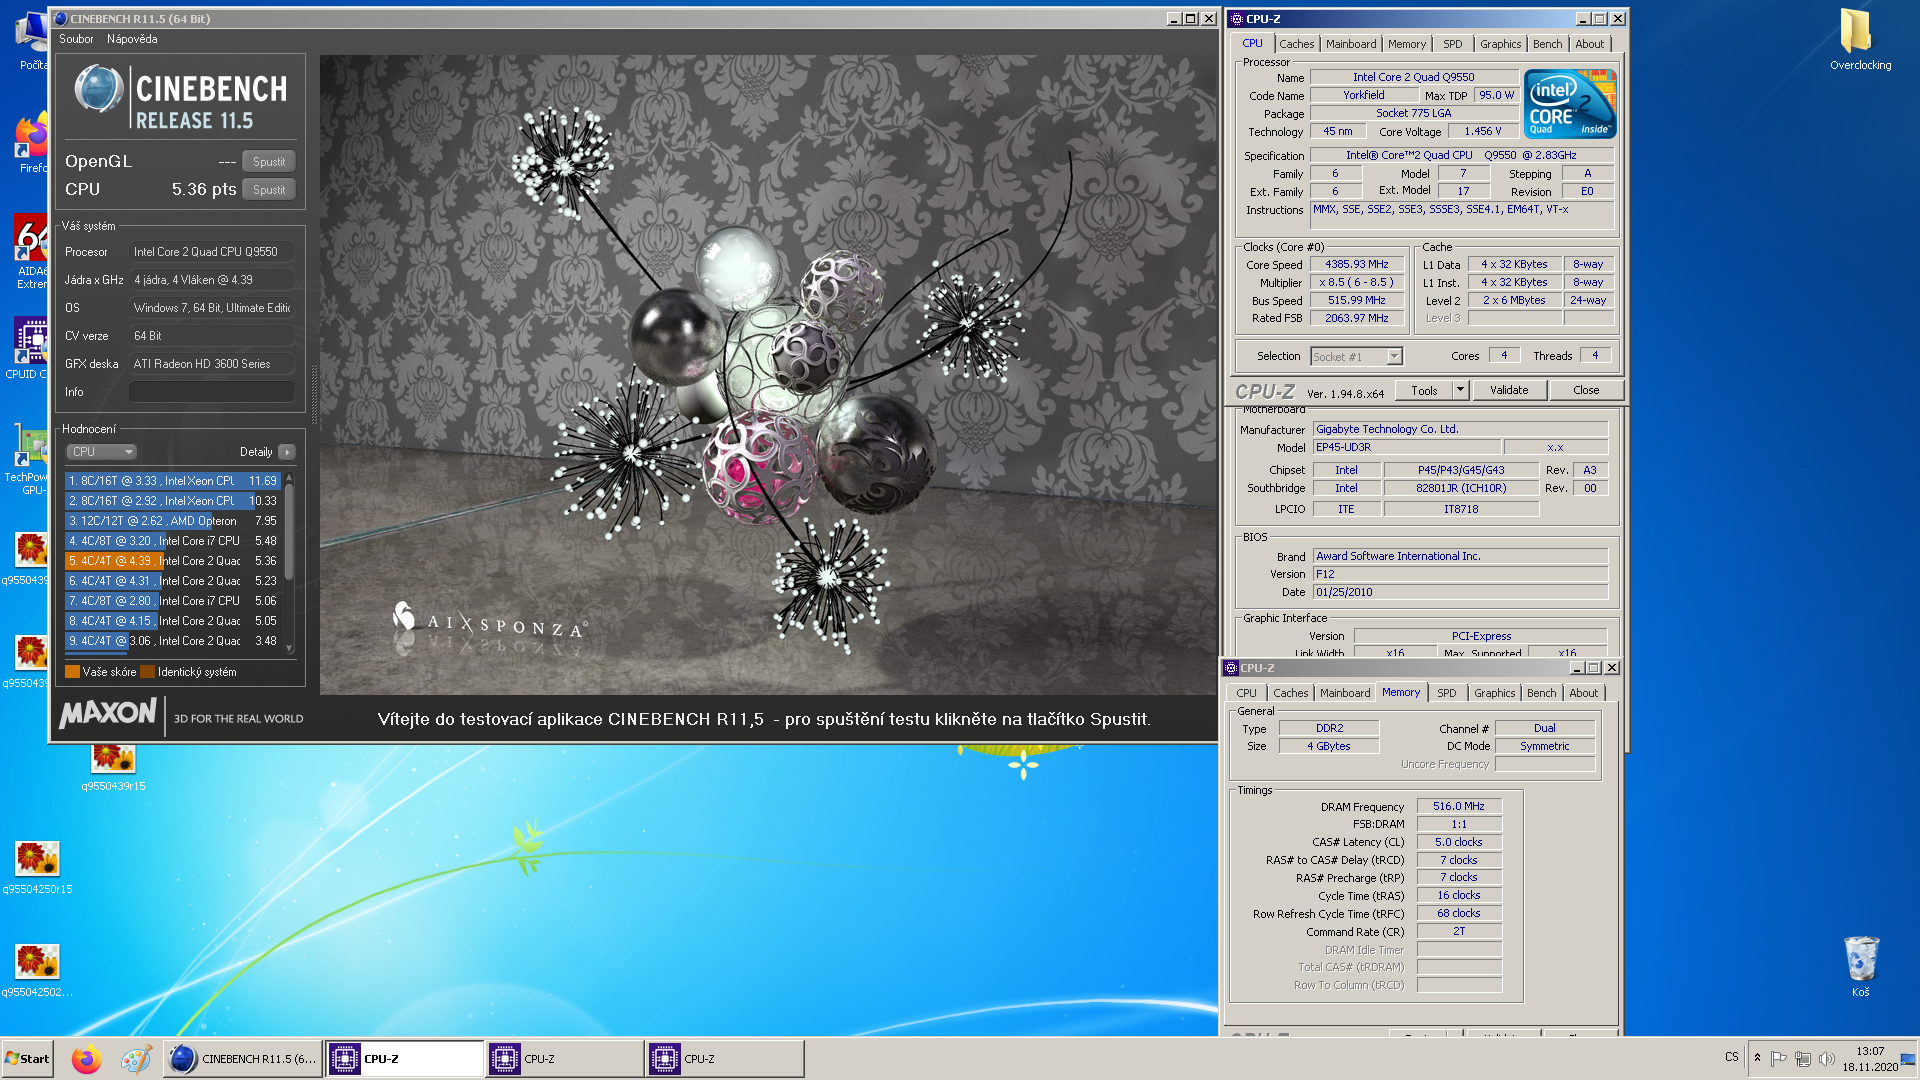This screenshot has height=1080, width=1920.
Task: Select ranking row 9 4C/4T @ 3.06
Action: [173, 641]
